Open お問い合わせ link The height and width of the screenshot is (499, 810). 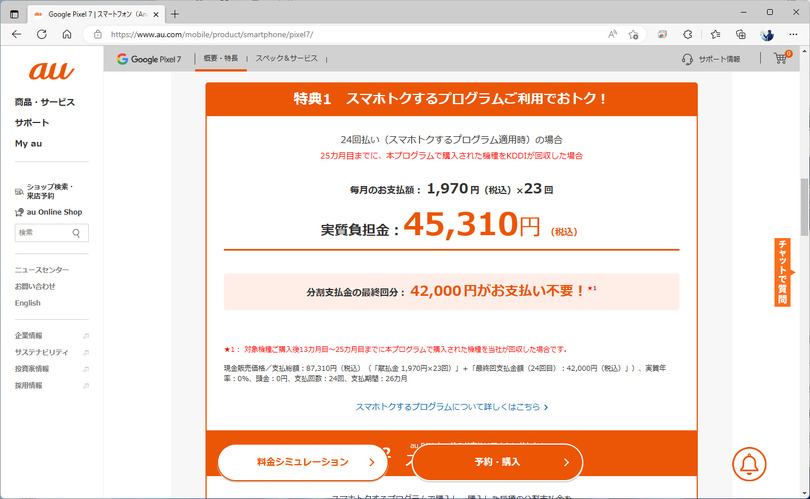pos(35,286)
